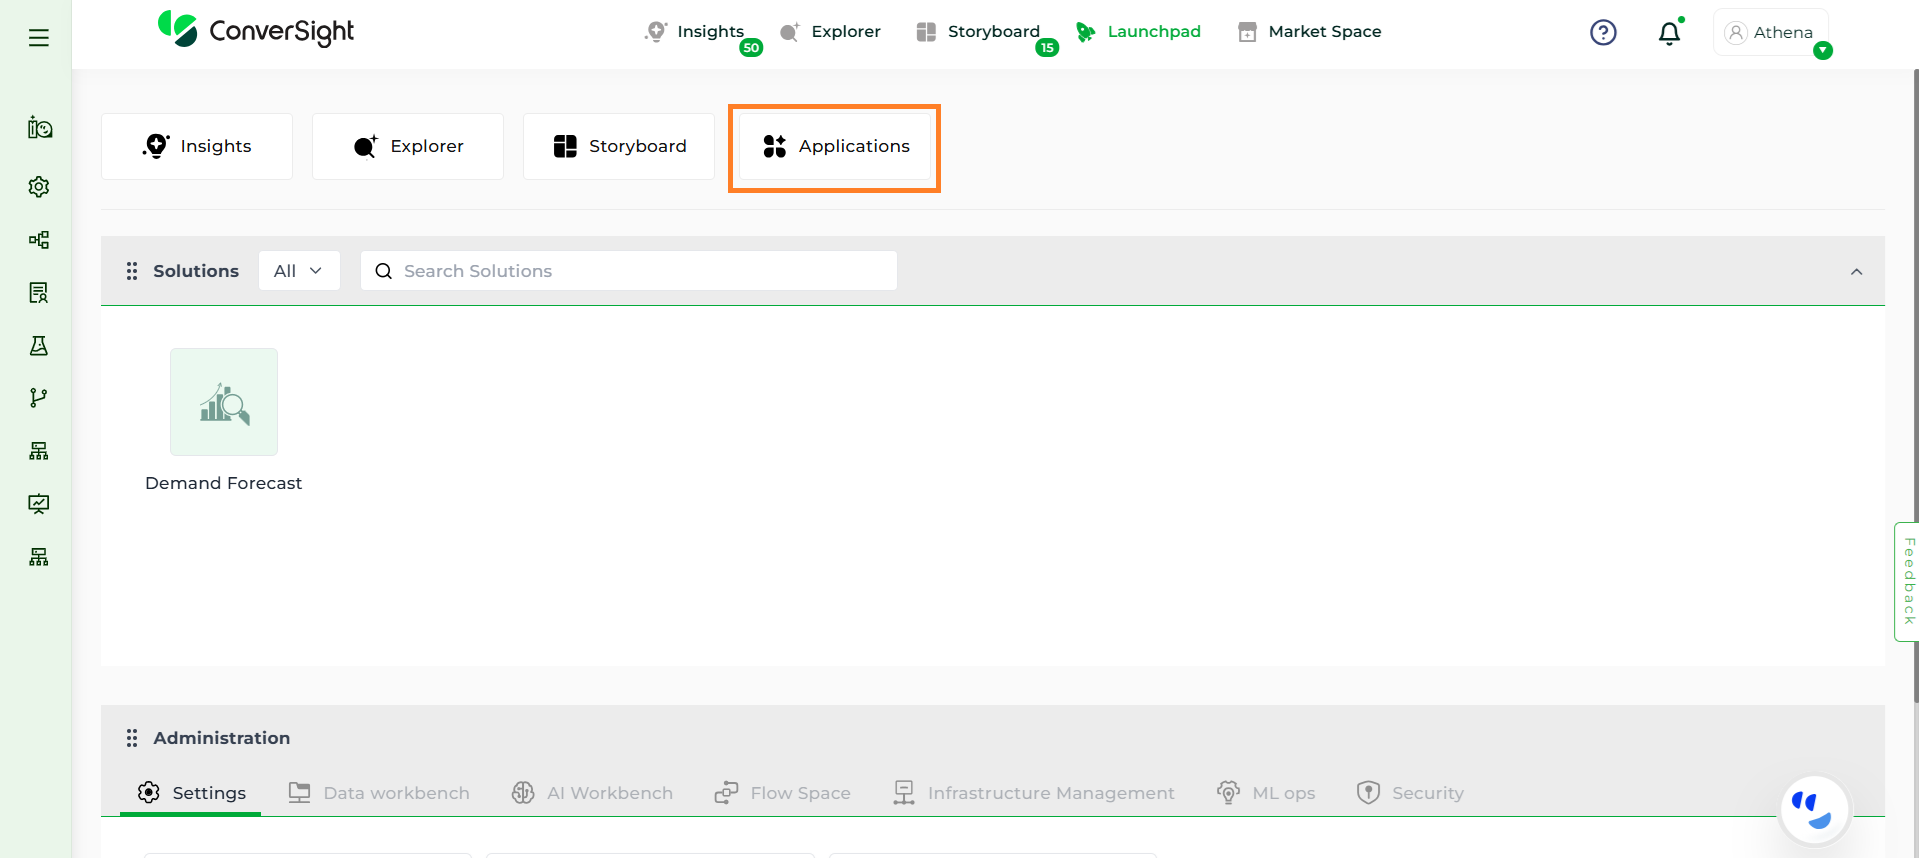The image size is (1919, 858).
Task: Click the Search Solutions input field
Action: [x=640, y=271]
